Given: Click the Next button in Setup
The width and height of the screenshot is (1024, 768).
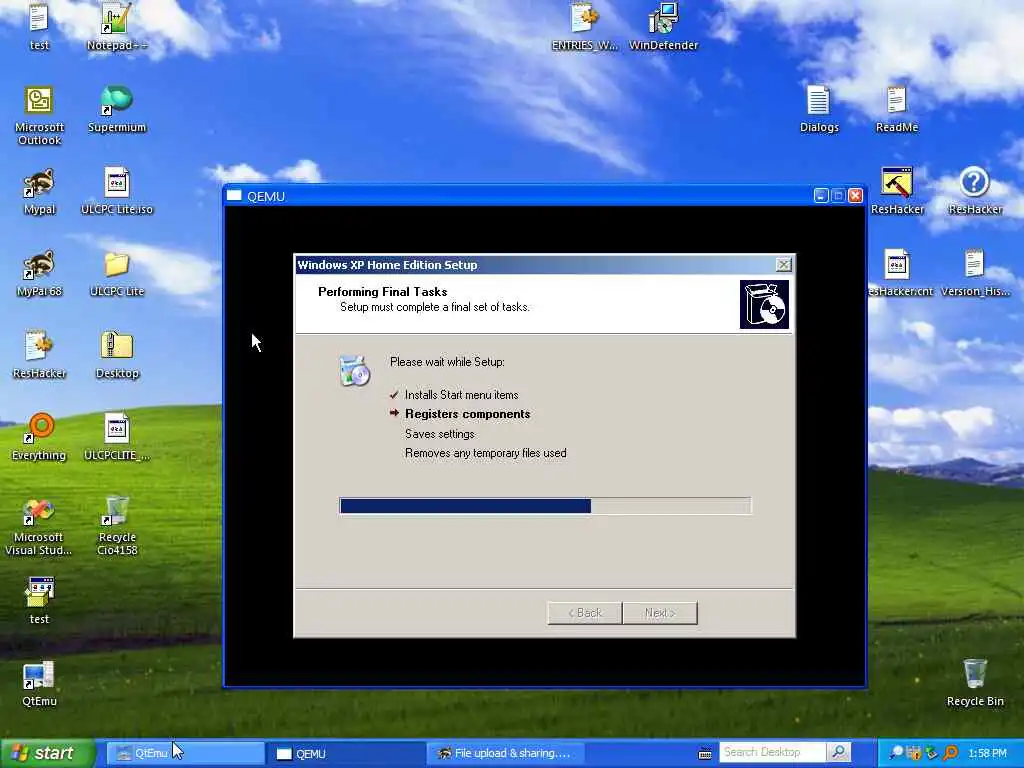Looking at the screenshot, I should (x=660, y=613).
